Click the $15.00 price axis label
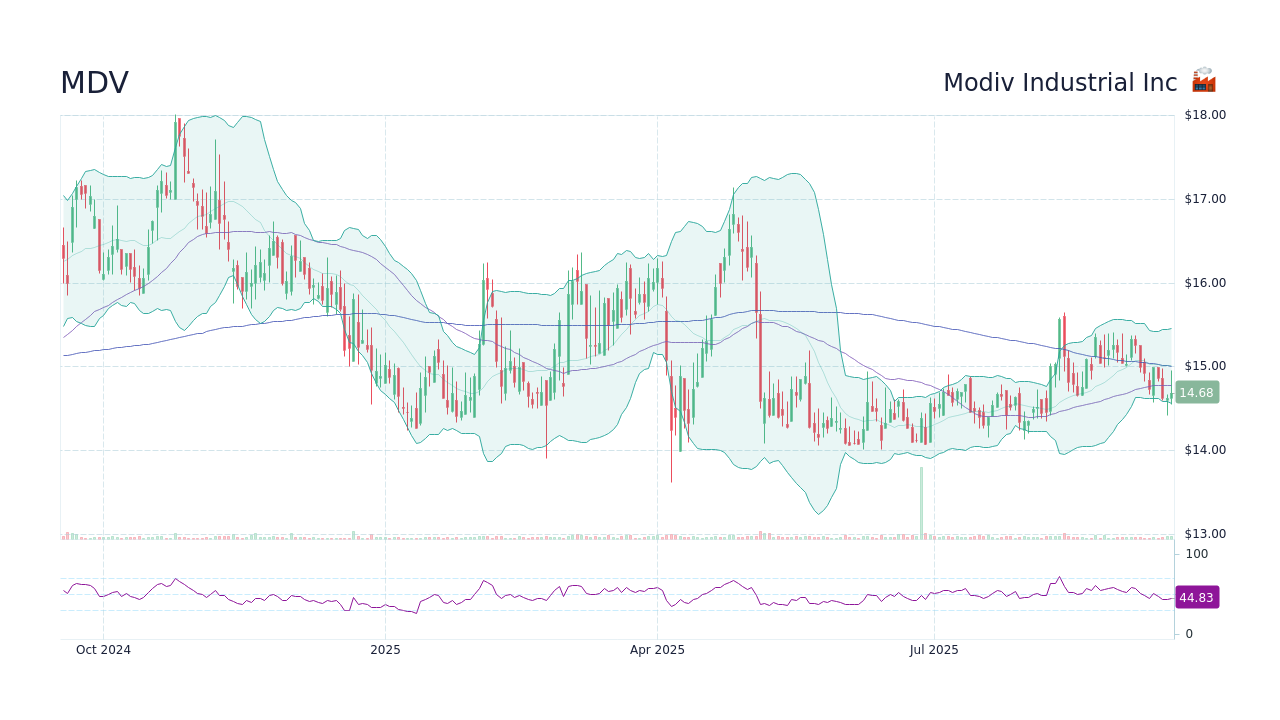Screen dimensions: 1280x720 point(1205,366)
